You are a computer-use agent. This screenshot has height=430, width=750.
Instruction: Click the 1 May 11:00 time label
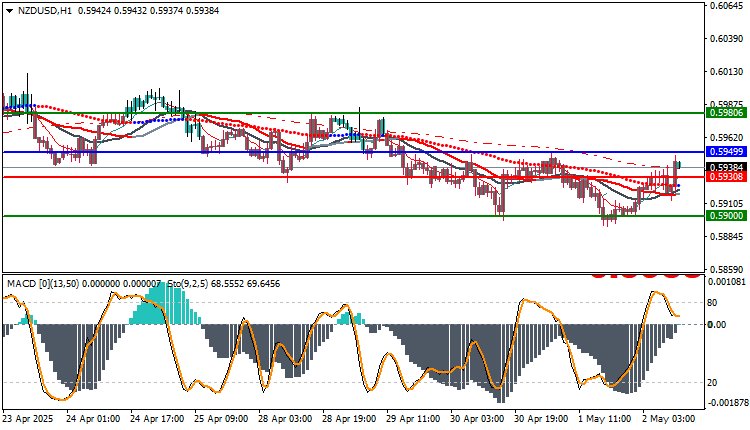(x=606, y=419)
